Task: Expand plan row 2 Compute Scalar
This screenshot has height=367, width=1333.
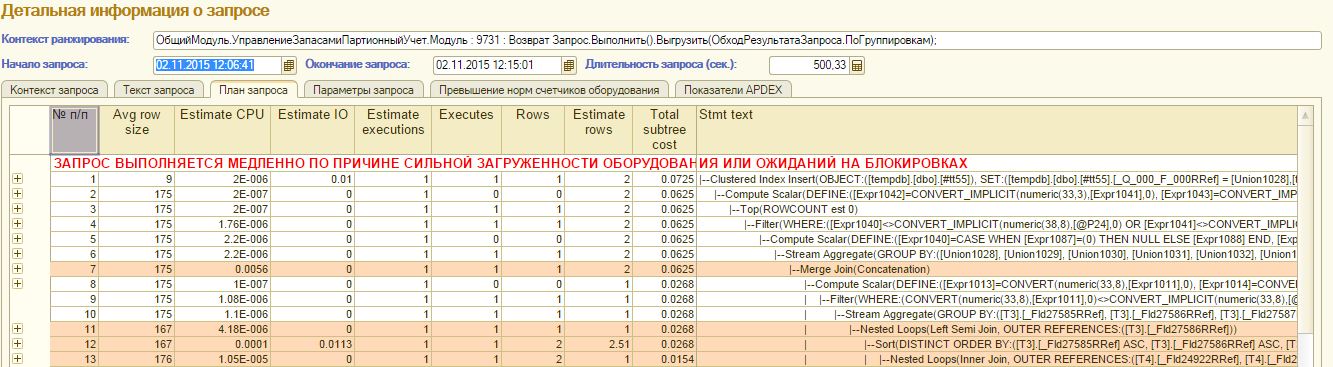Action: tap(17, 193)
